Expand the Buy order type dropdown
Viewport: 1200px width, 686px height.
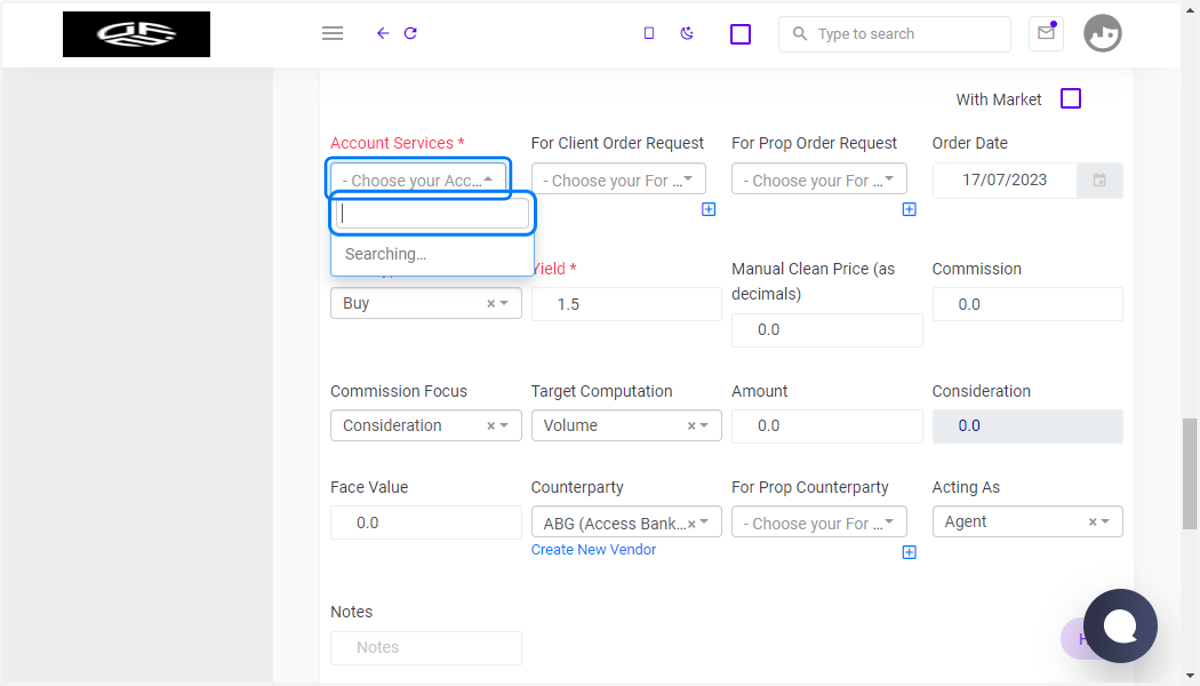pos(504,303)
